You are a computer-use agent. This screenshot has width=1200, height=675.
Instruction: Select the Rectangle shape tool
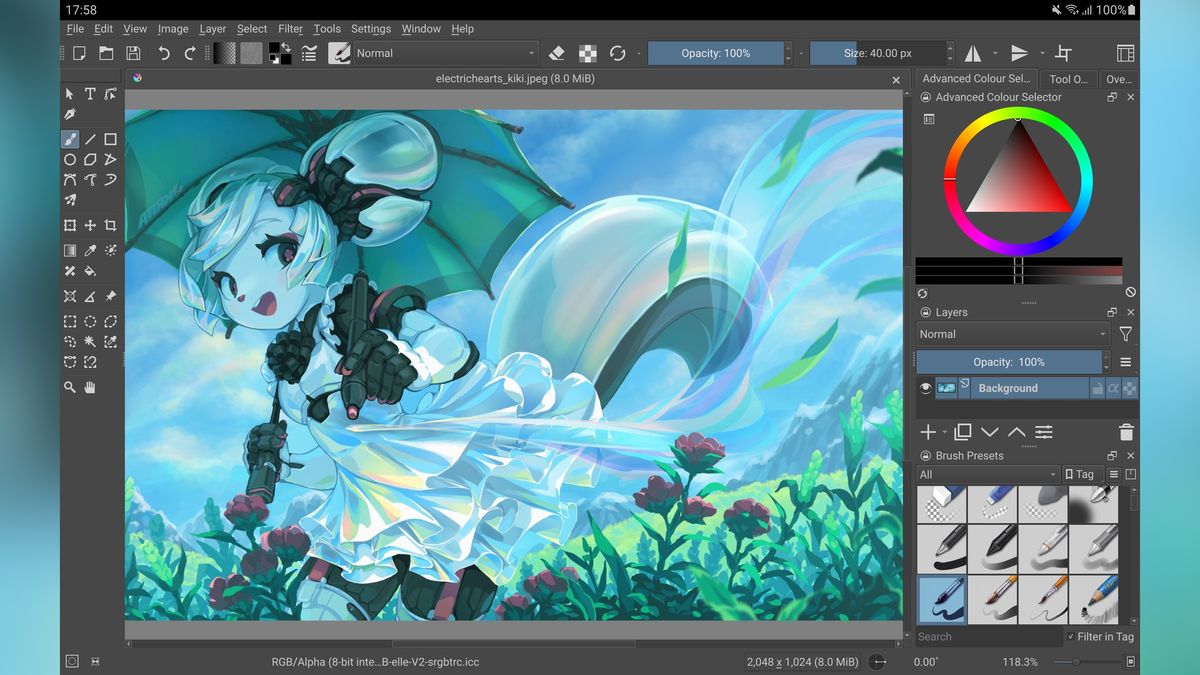coord(110,139)
